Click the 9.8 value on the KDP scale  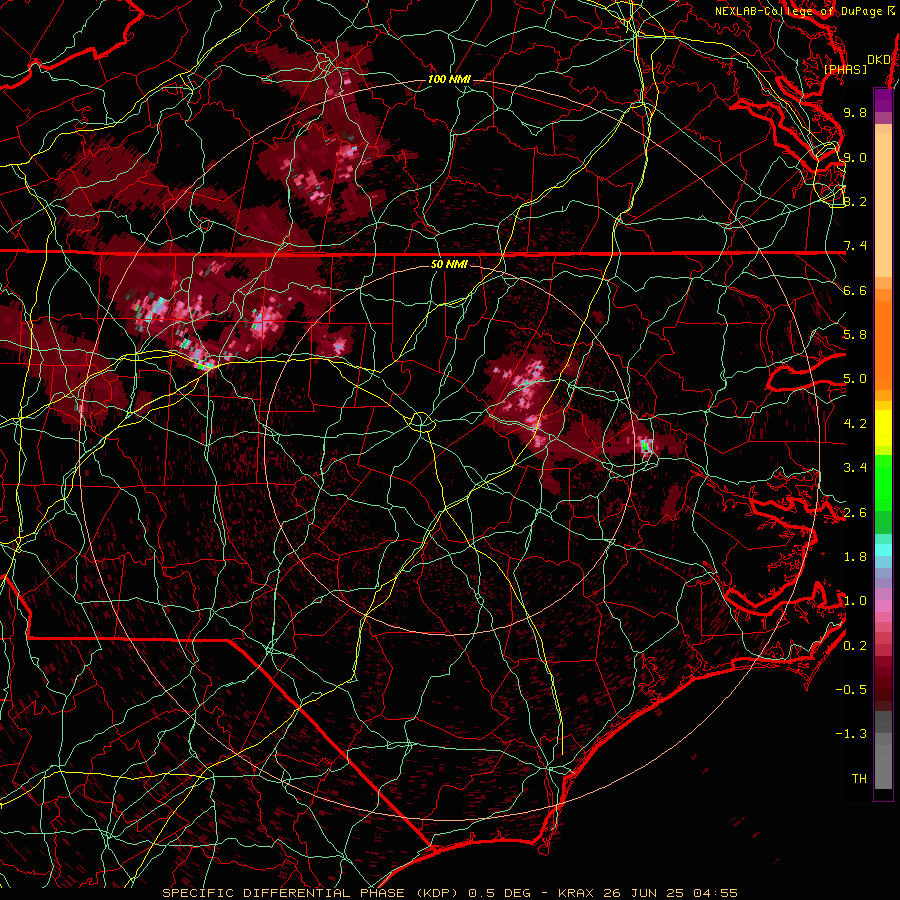click(855, 112)
